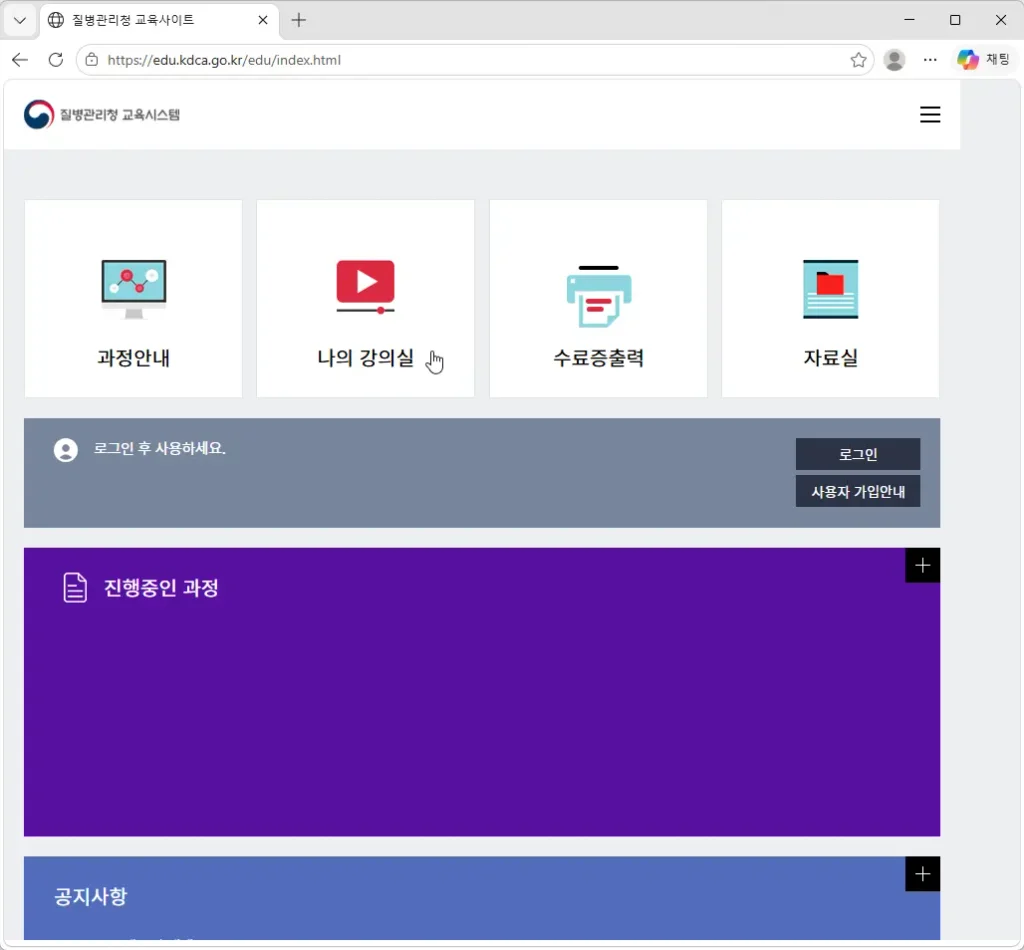Open the hamburger menu in the site header
1024x950 pixels.
930,115
